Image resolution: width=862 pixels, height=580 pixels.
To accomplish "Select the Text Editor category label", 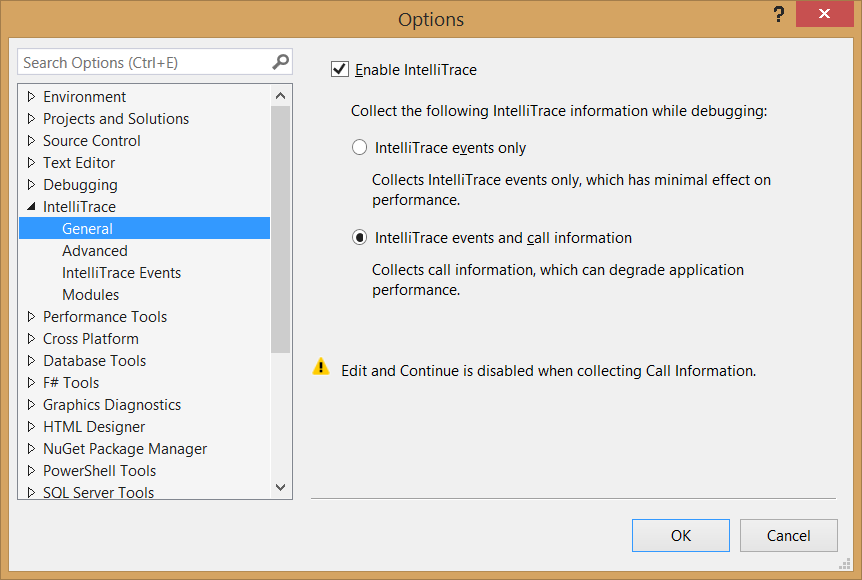I will point(79,163).
